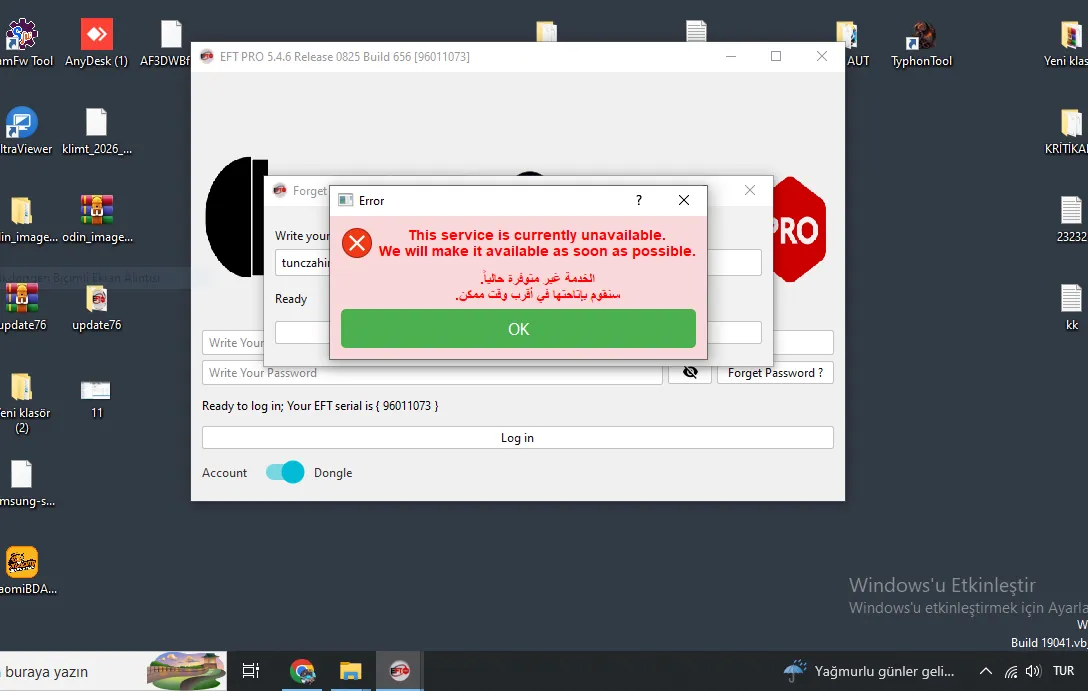Open the UltraViewer desktop icon
Image resolution: width=1088 pixels, height=691 pixels.
22,130
